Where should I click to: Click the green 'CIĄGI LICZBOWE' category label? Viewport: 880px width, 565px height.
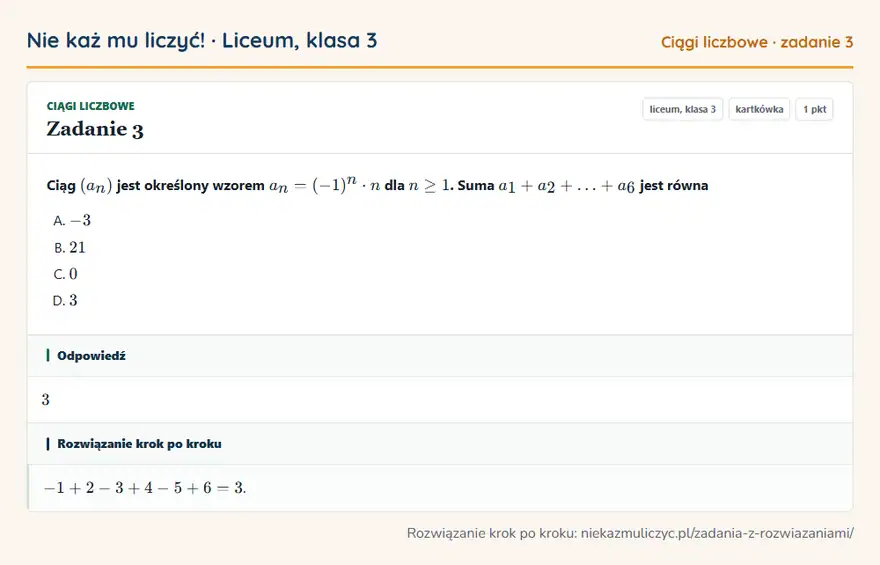[x=90, y=106]
